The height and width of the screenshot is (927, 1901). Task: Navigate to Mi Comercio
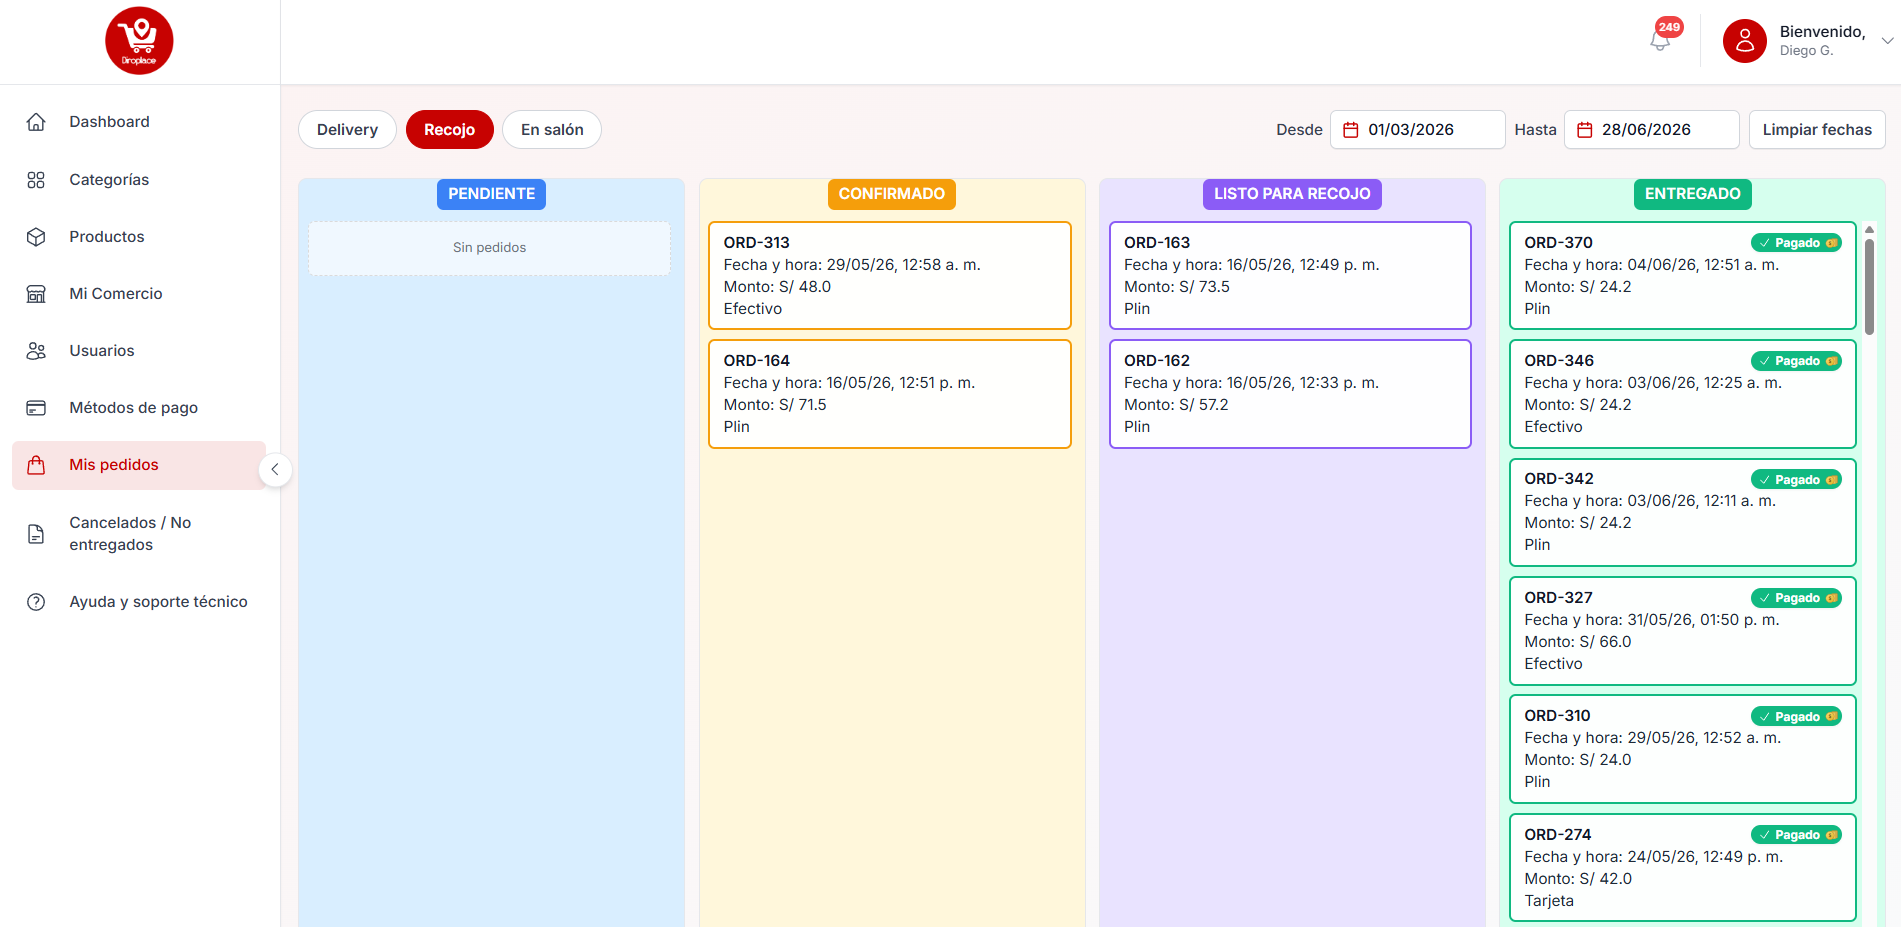pos(139,294)
